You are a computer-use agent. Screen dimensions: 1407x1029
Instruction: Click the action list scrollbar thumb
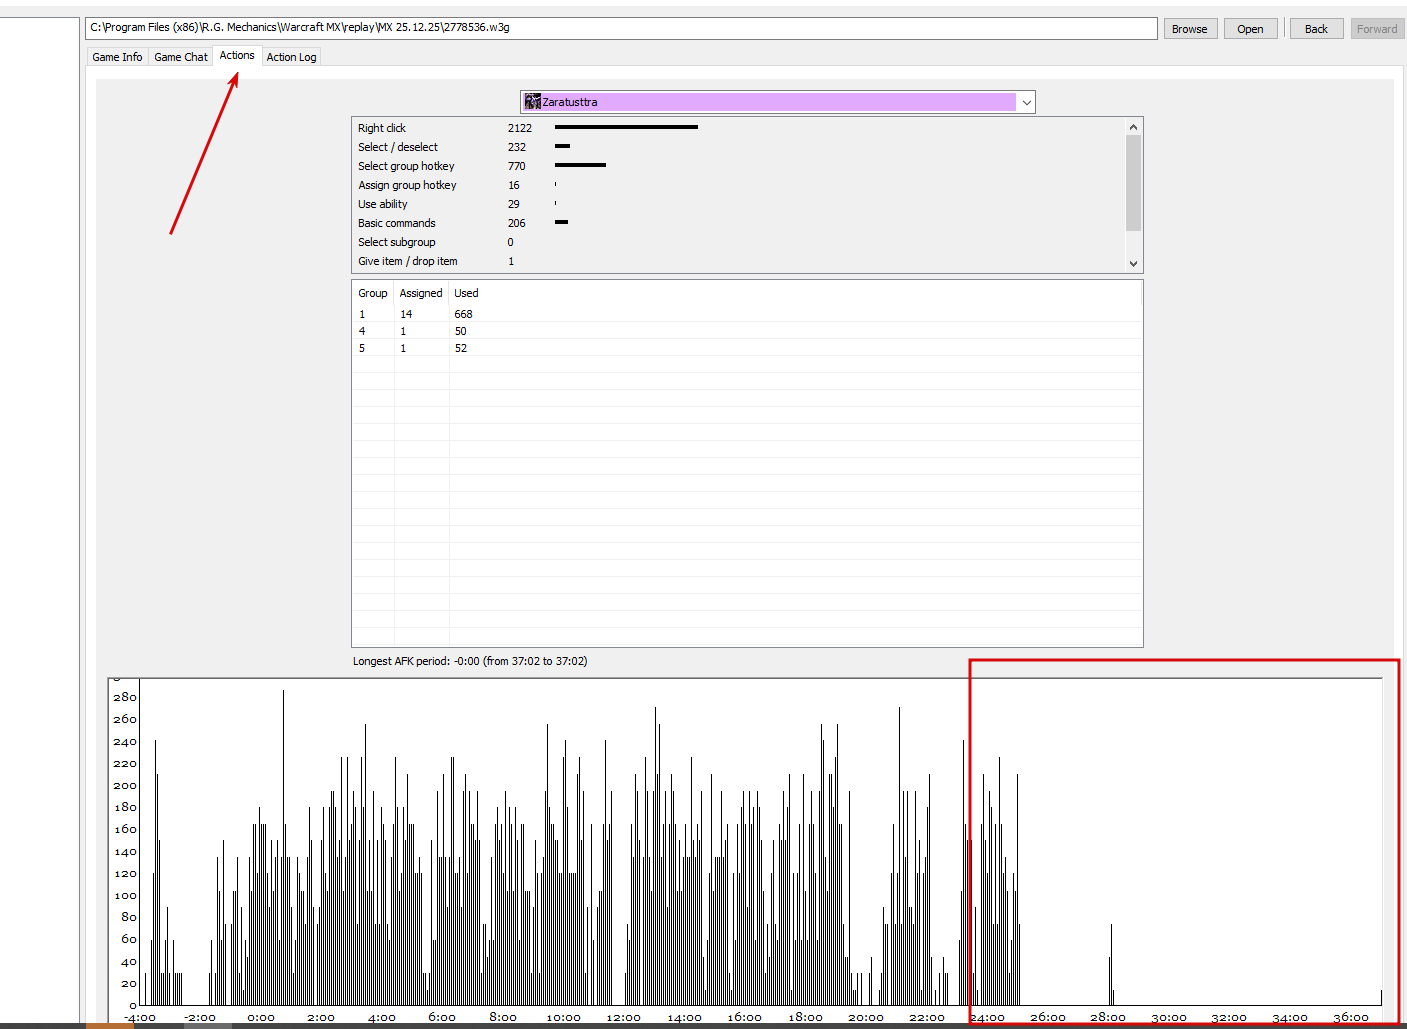point(1133,183)
